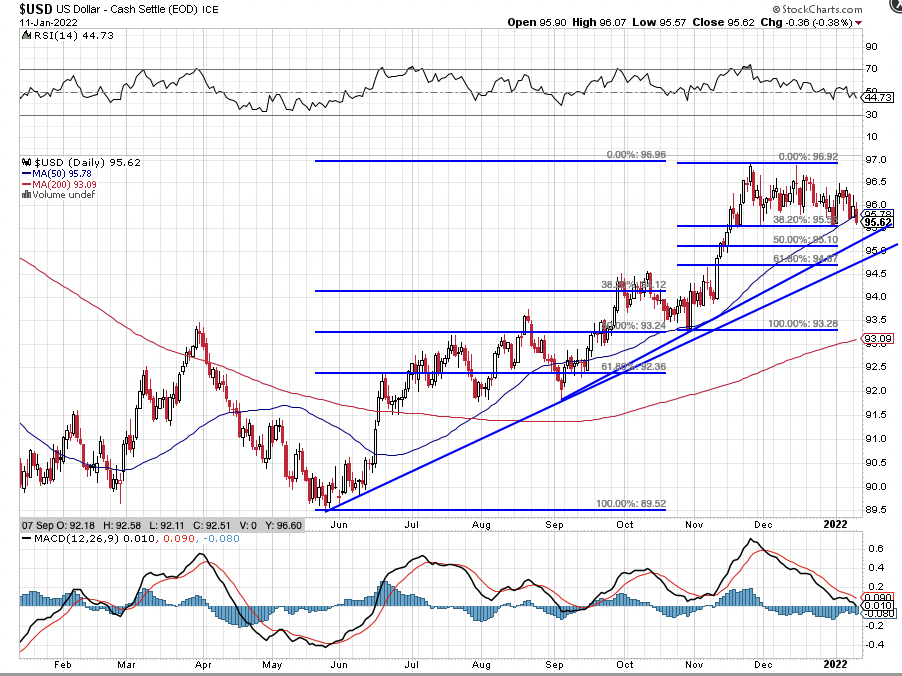Click the 'High 96.07' value in the header
The height and width of the screenshot is (676, 902).
[598, 22]
